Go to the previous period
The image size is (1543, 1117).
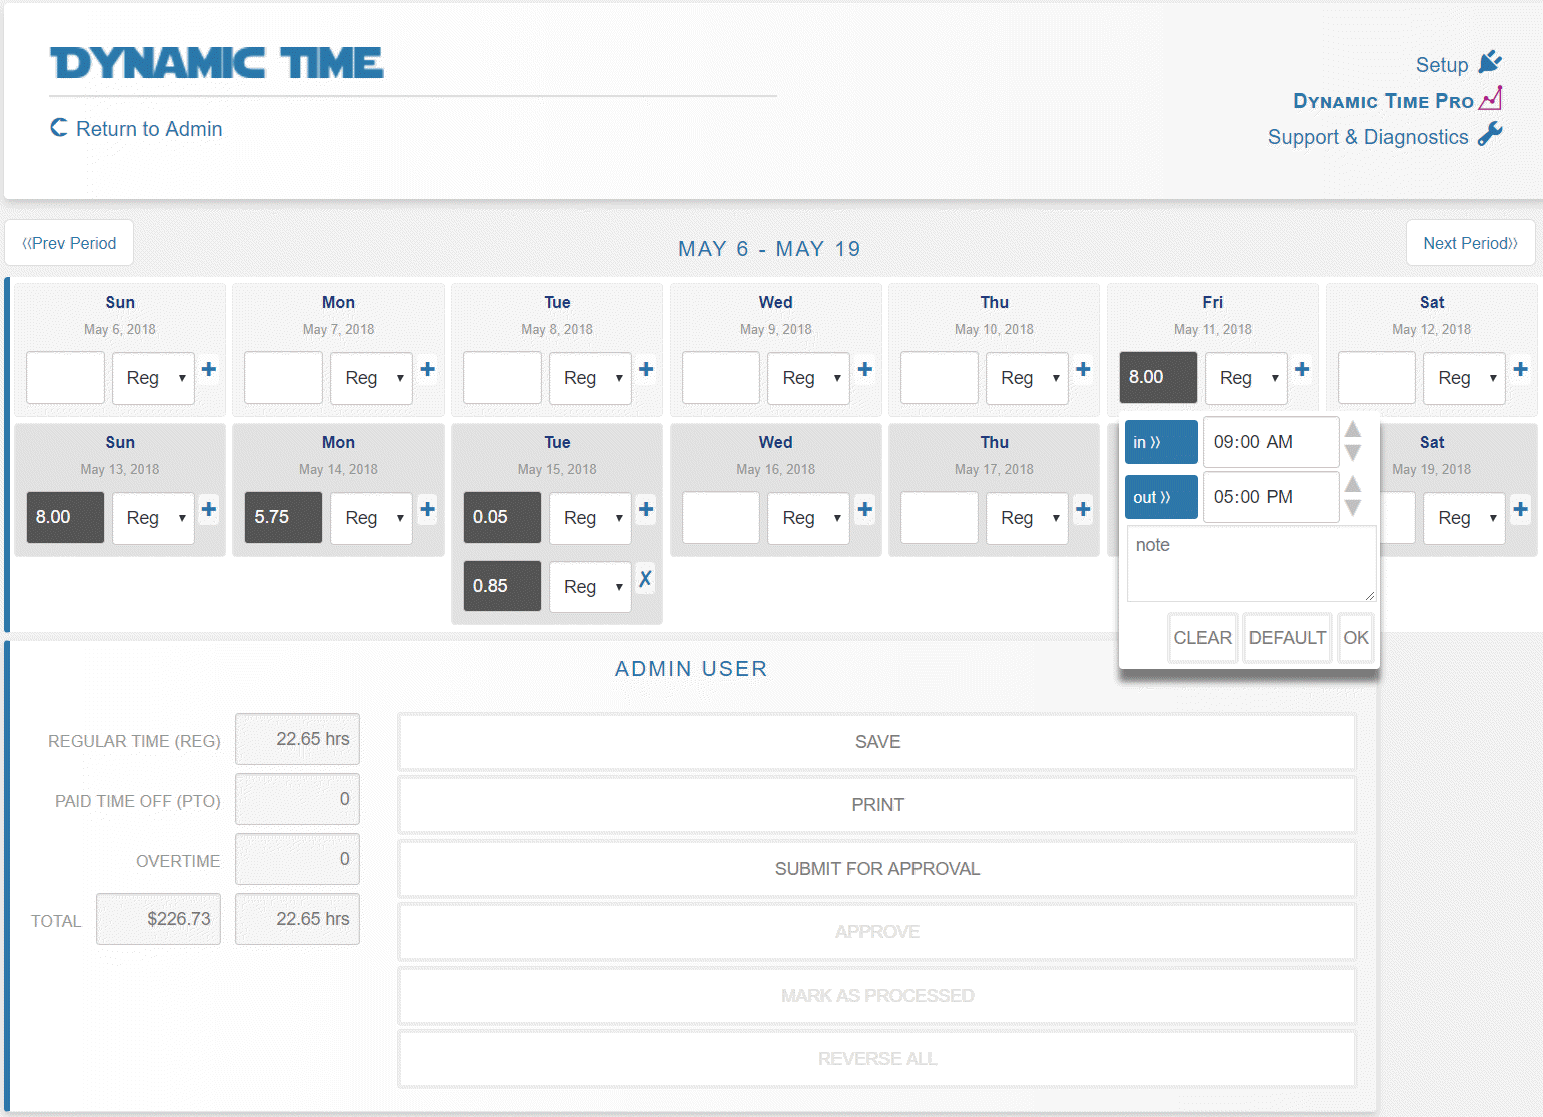click(69, 243)
